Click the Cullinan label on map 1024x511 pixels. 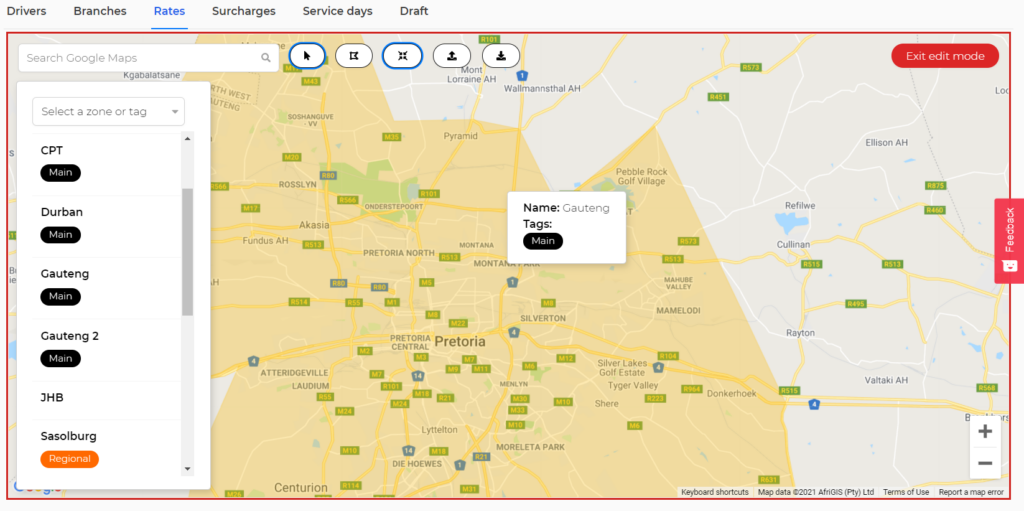coord(793,244)
